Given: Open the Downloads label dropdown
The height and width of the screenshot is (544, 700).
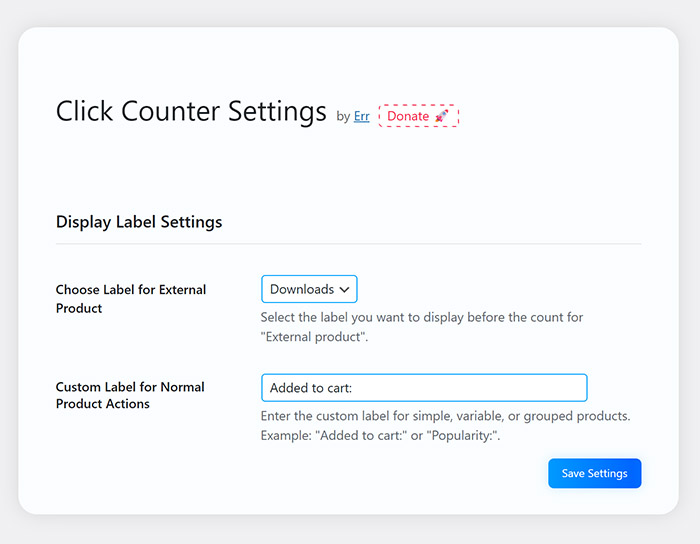Looking at the screenshot, I should pos(308,289).
